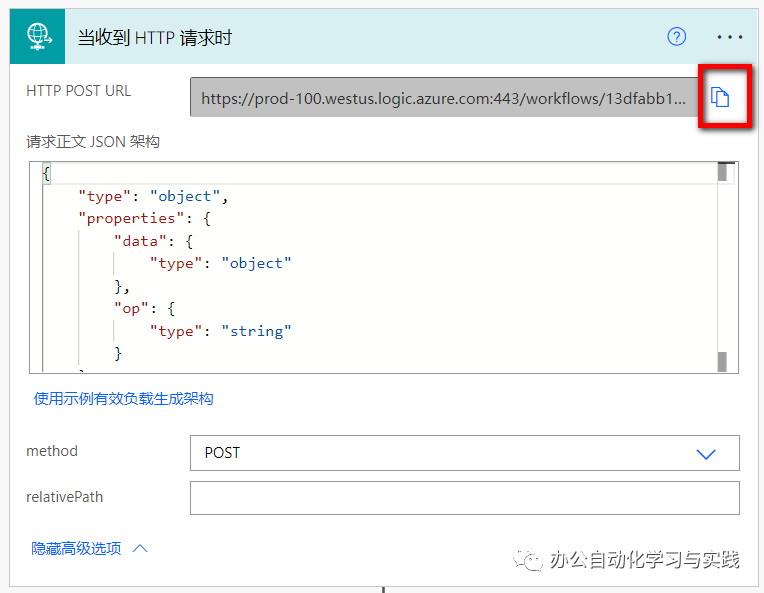Open the three-dot more options menu
The width and height of the screenshot is (764, 593).
pos(729,37)
